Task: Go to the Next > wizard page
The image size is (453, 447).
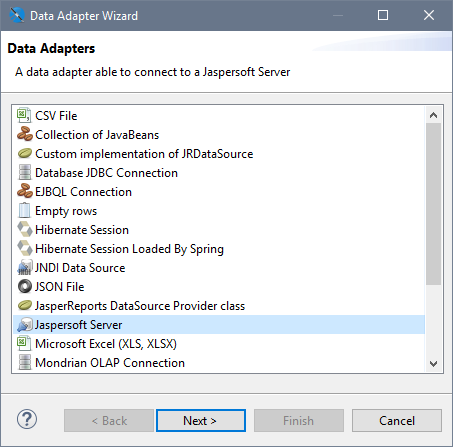Action: pyautogui.click(x=201, y=421)
